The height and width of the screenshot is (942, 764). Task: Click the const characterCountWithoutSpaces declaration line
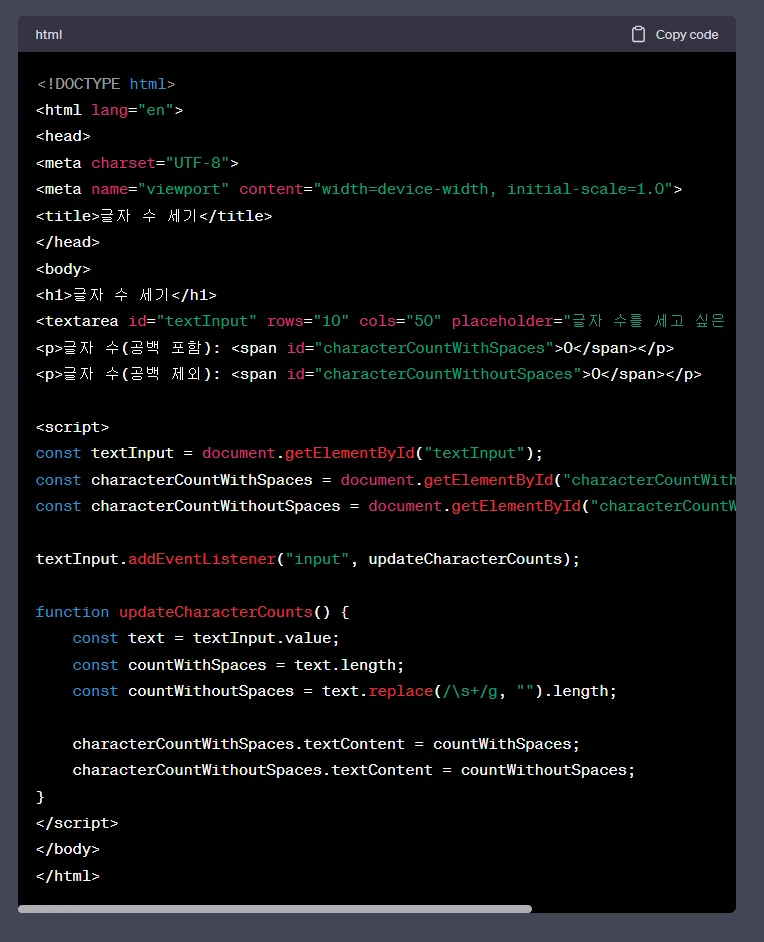386,506
